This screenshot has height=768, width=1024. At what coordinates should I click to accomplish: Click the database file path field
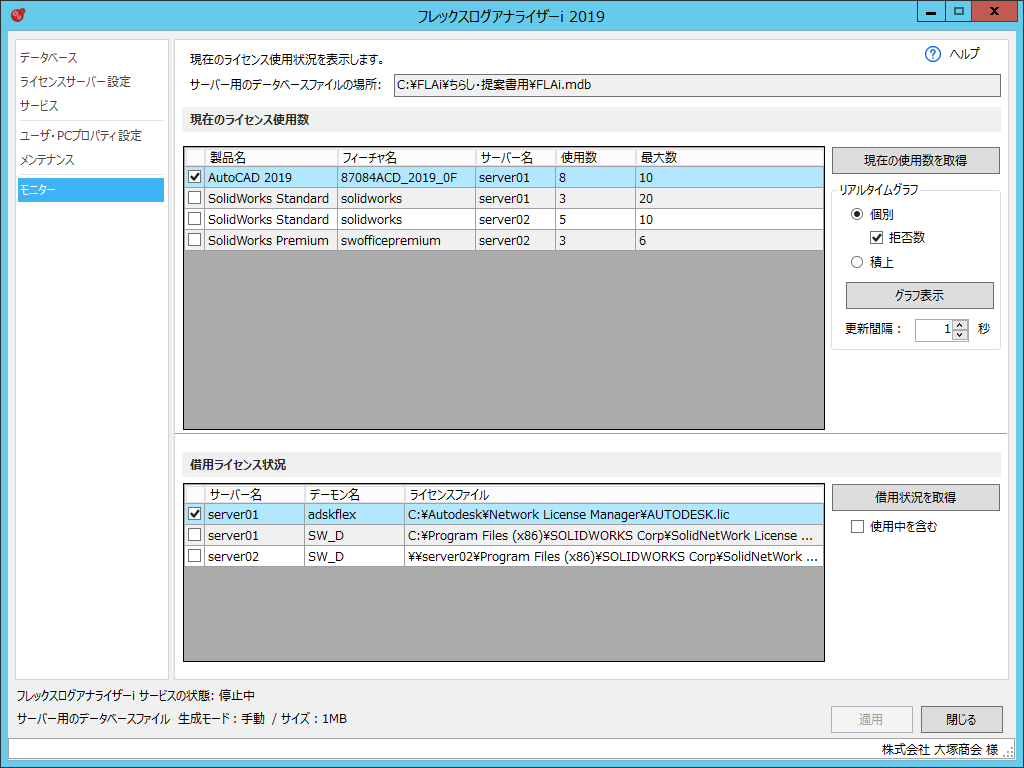(696, 86)
